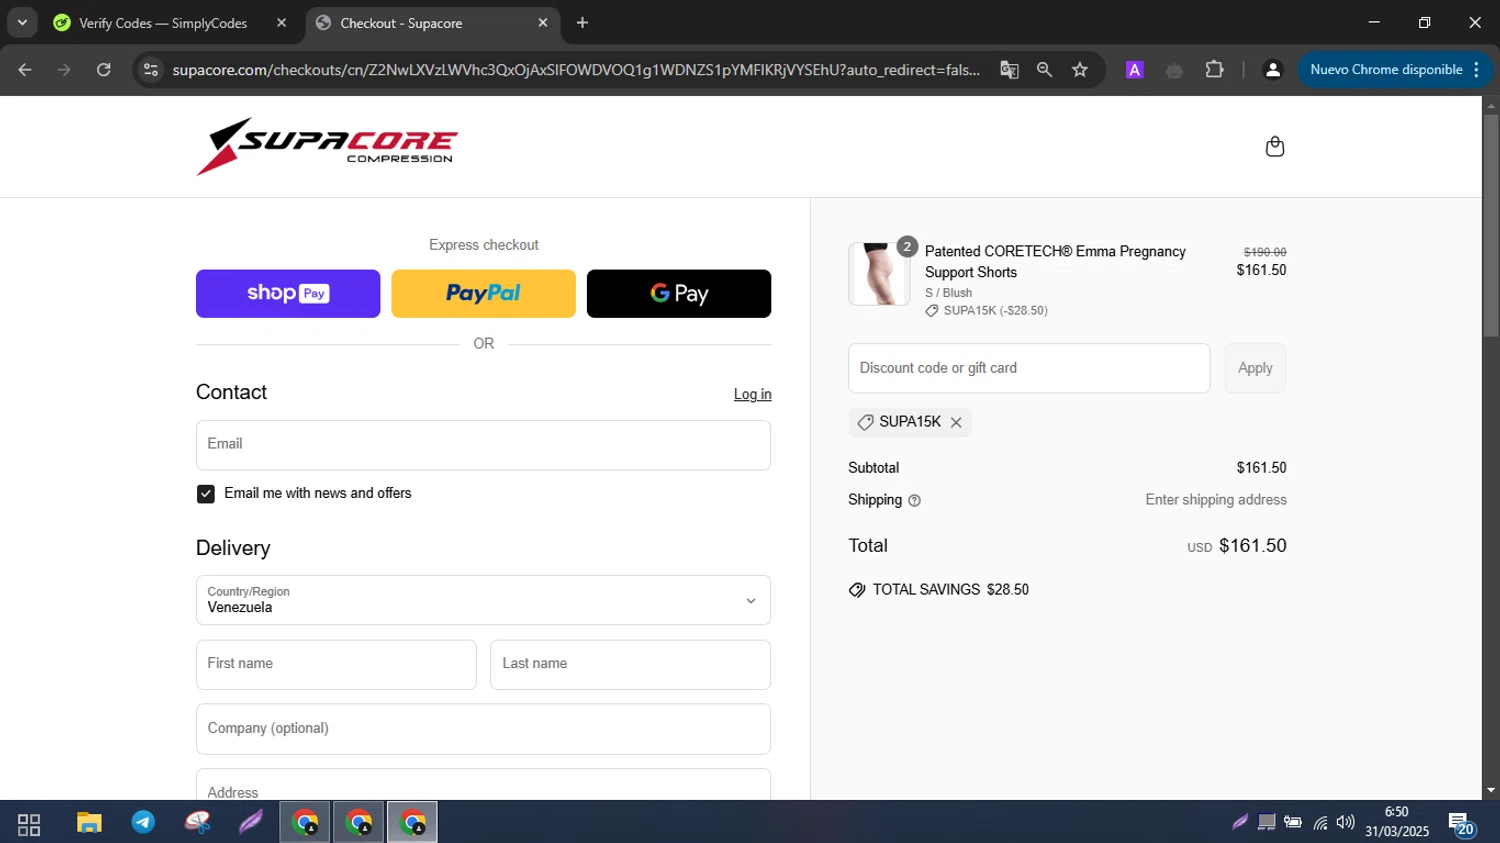1500x843 pixels.
Task: Focus the First name field
Action: tap(336, 664)
